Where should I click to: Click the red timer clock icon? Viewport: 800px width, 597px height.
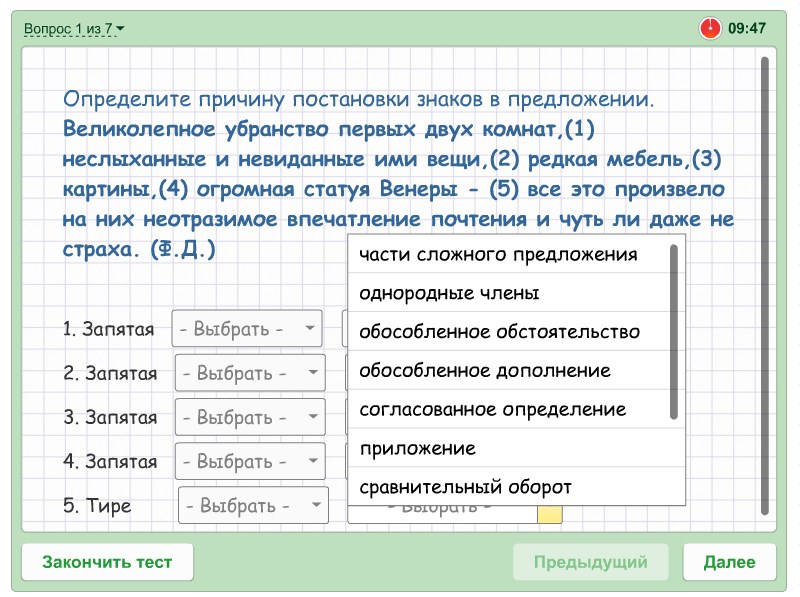click(710, 28)
